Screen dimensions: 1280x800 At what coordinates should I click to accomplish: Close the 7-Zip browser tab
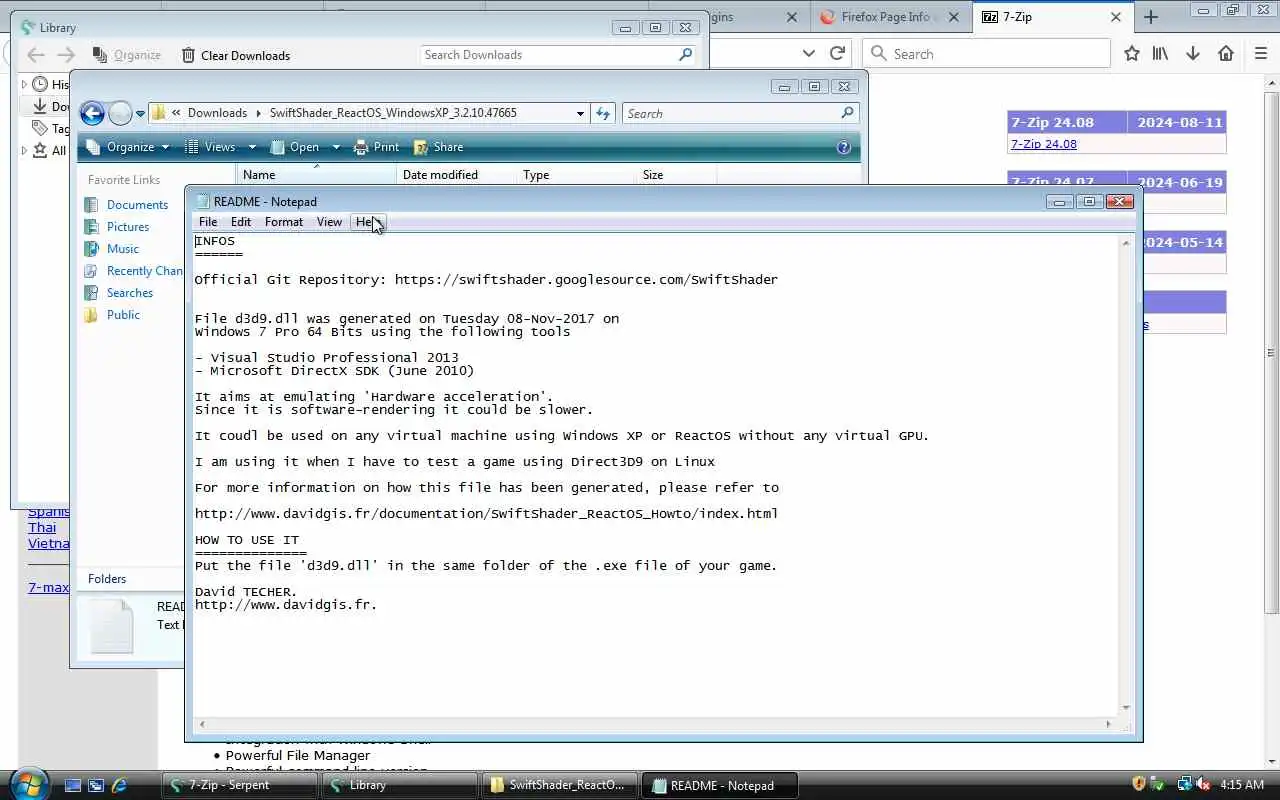[x=1116, y=17]
